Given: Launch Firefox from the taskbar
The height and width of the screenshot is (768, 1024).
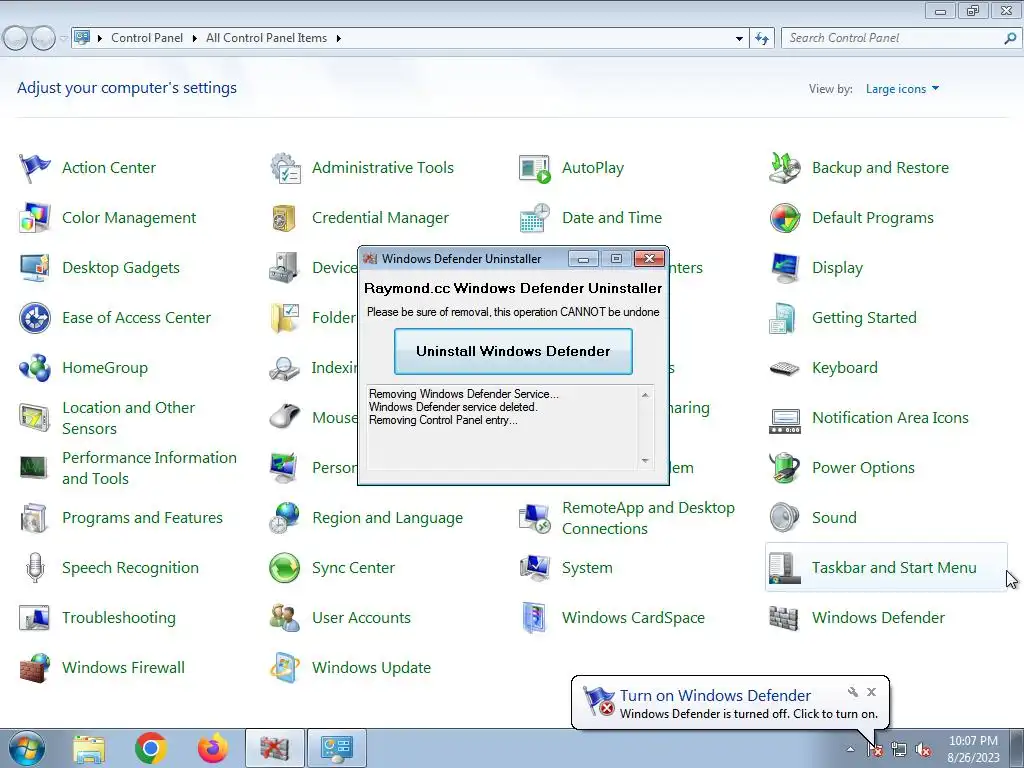Looking at the screenshot, I should 213,748.
